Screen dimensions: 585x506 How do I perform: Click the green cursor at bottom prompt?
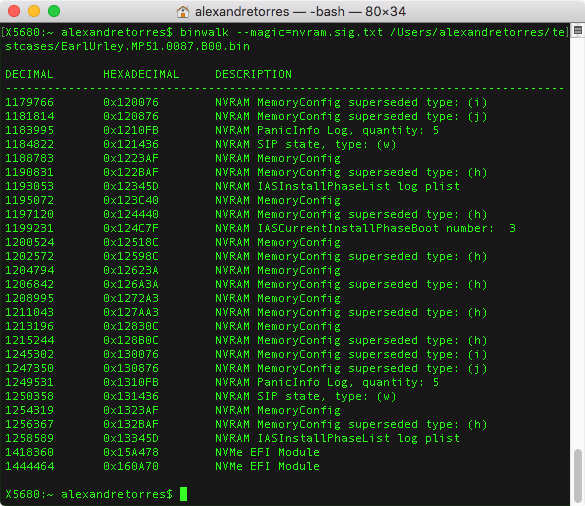pos(183,494)
